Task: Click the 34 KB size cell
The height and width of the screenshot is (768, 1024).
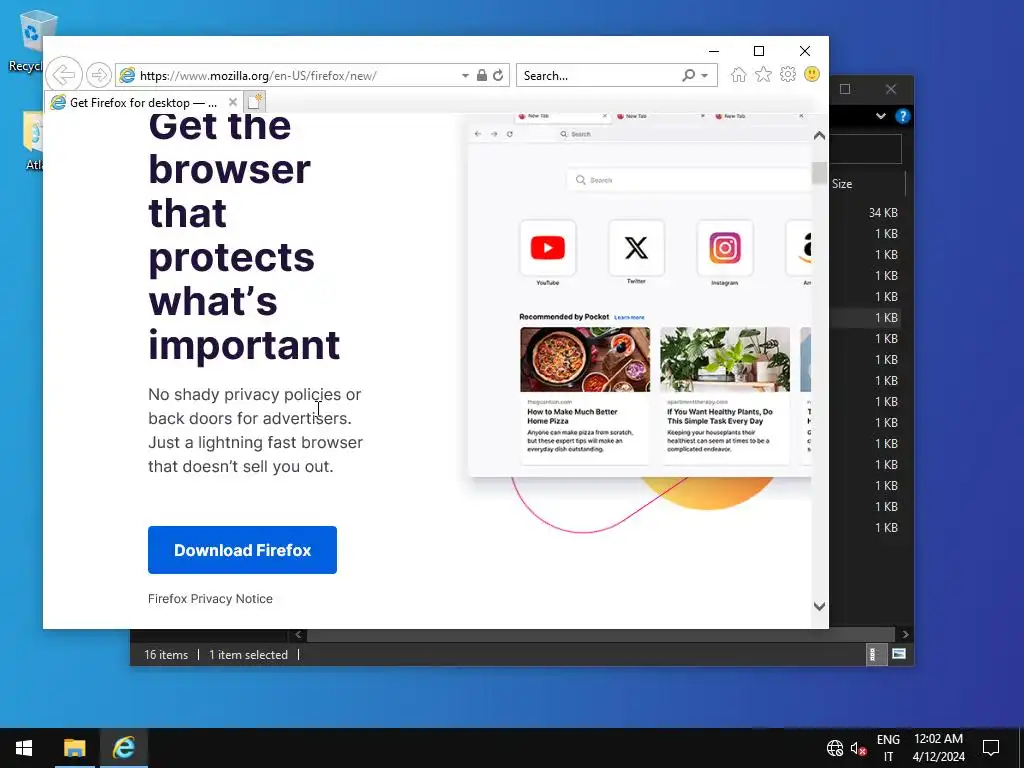Action: [x=883, y=213]
